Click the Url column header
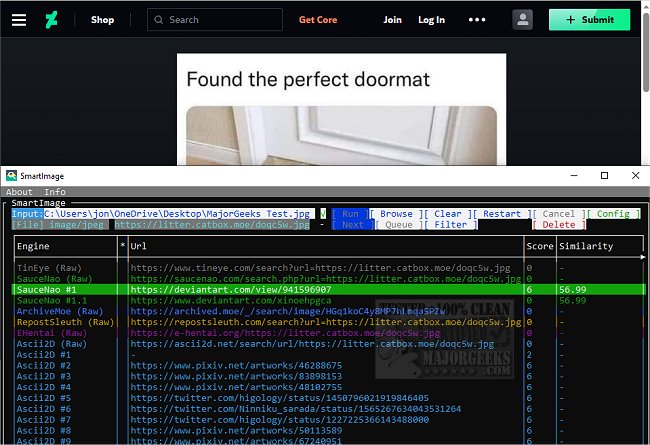The image size is (650, 445). [x=138, y=246]
